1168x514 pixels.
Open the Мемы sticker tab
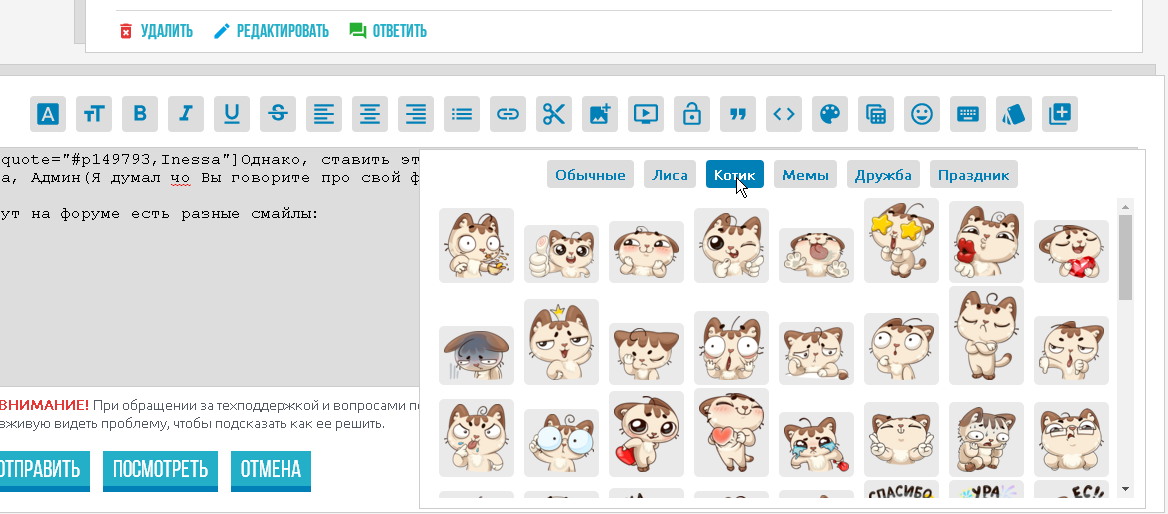click(x=805, y=175)
